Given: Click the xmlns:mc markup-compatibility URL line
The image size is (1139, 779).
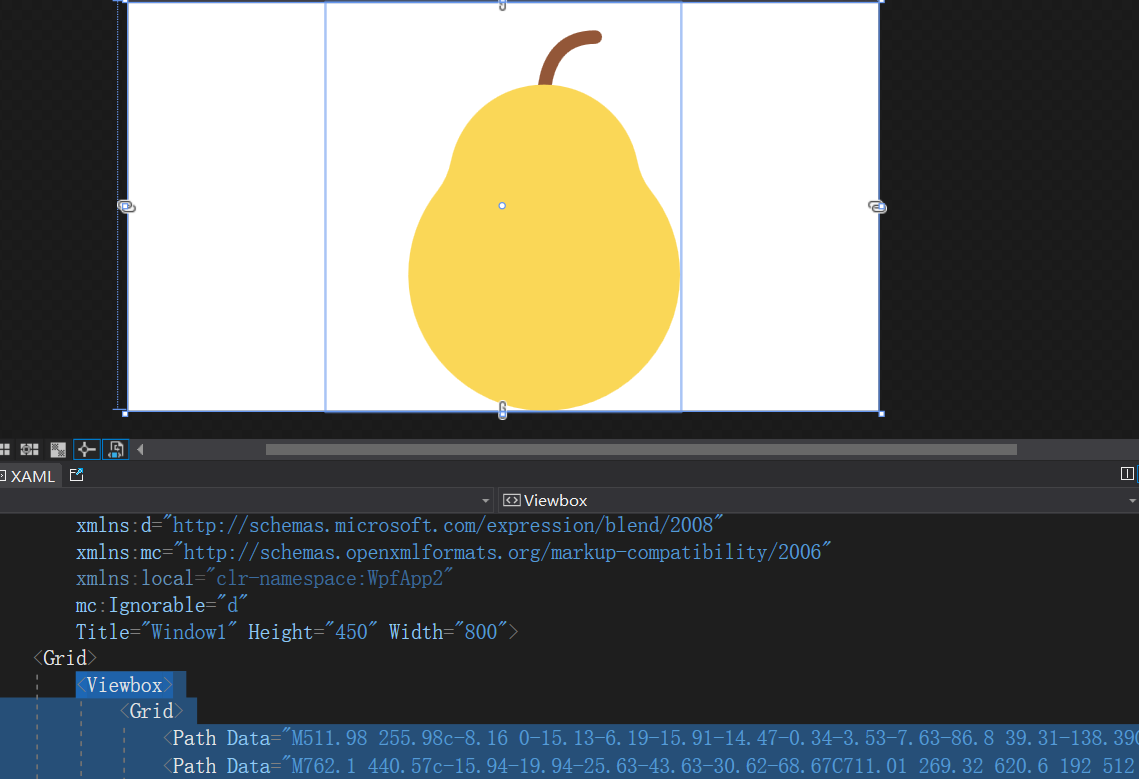Looking at the screenshot, I should click(453, 552).
